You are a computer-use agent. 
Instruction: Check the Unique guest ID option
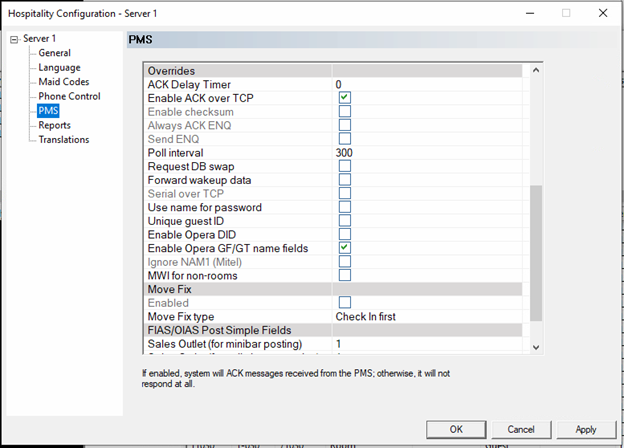(x=344, y=221)
